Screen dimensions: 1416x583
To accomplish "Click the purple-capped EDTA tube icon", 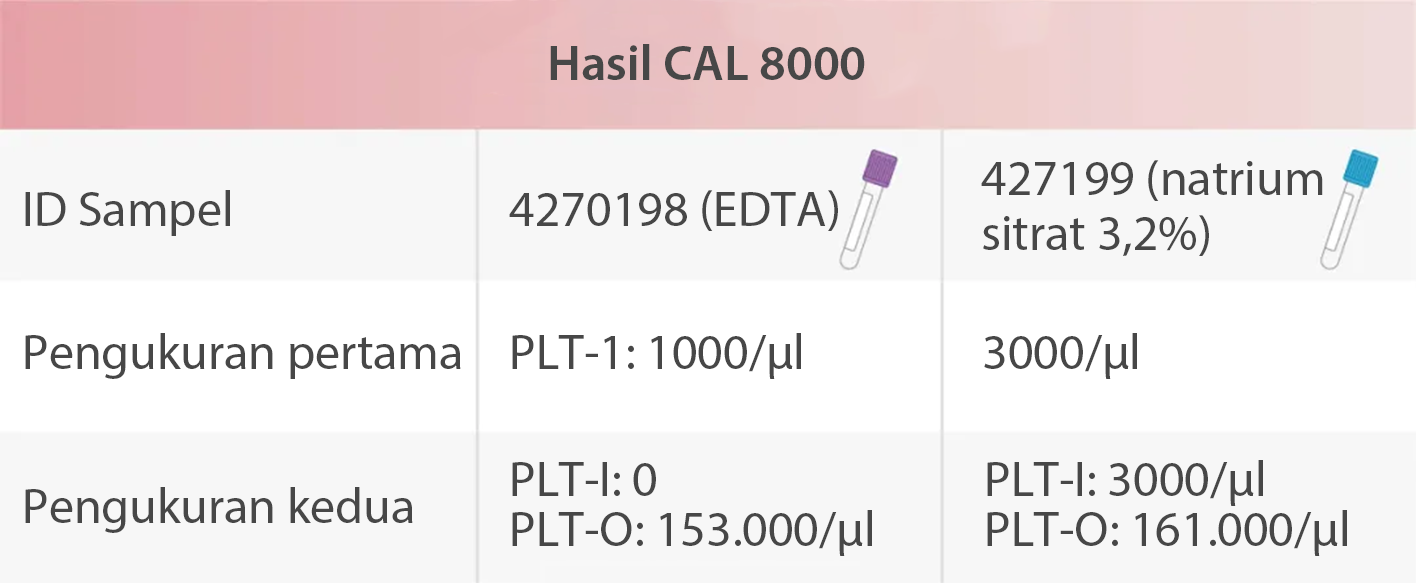I will point(868,208).
